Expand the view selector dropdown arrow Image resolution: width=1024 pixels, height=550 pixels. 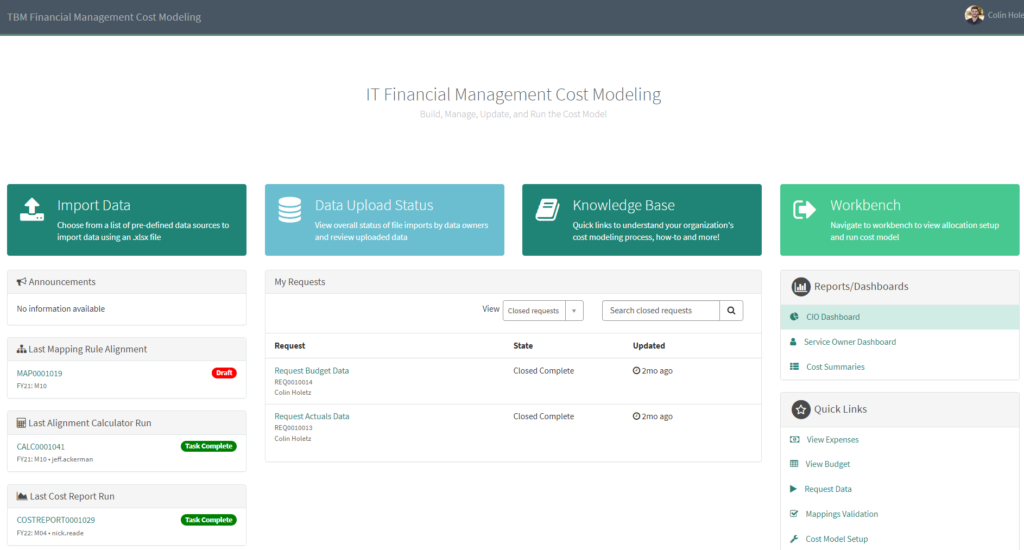tap(575, 311)
